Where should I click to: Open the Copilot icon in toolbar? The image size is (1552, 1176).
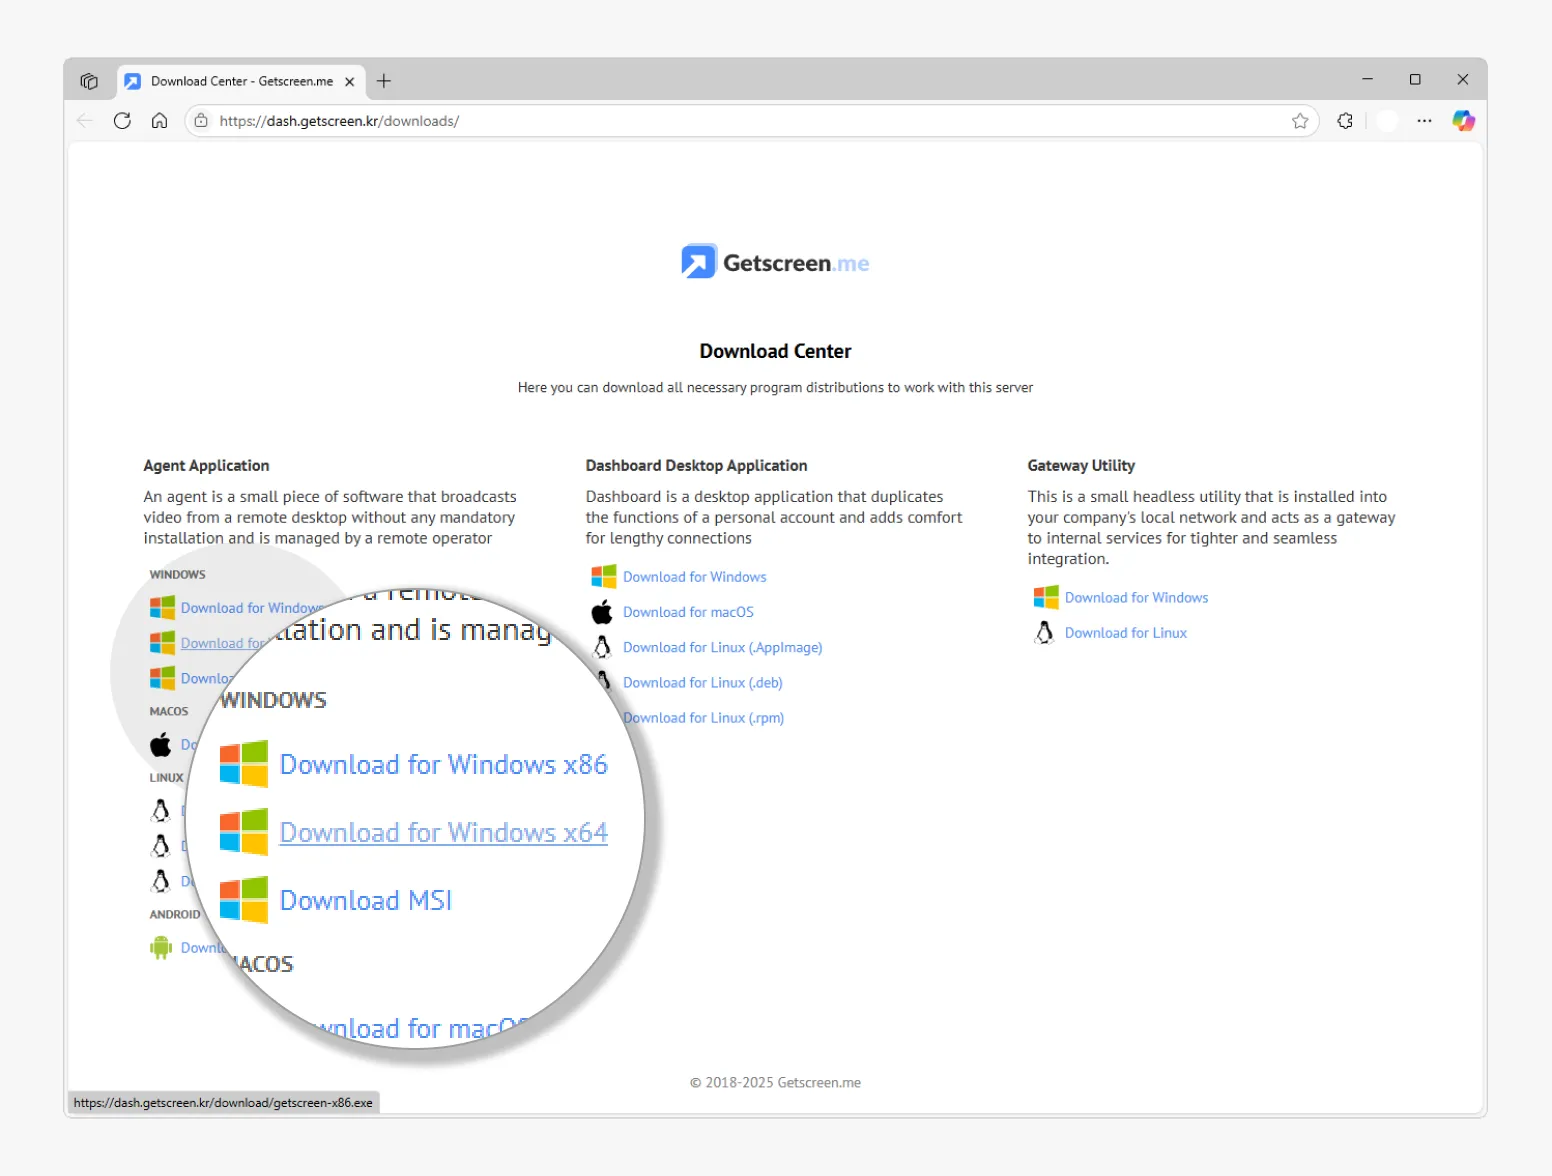pyautogui.click(x=1463, y=121)
